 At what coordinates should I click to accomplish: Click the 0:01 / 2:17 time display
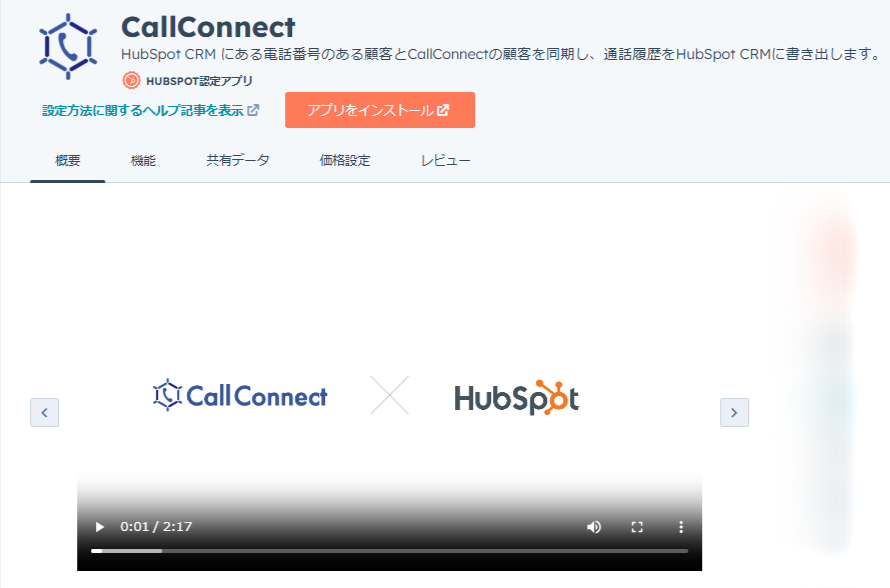point(156,527)
